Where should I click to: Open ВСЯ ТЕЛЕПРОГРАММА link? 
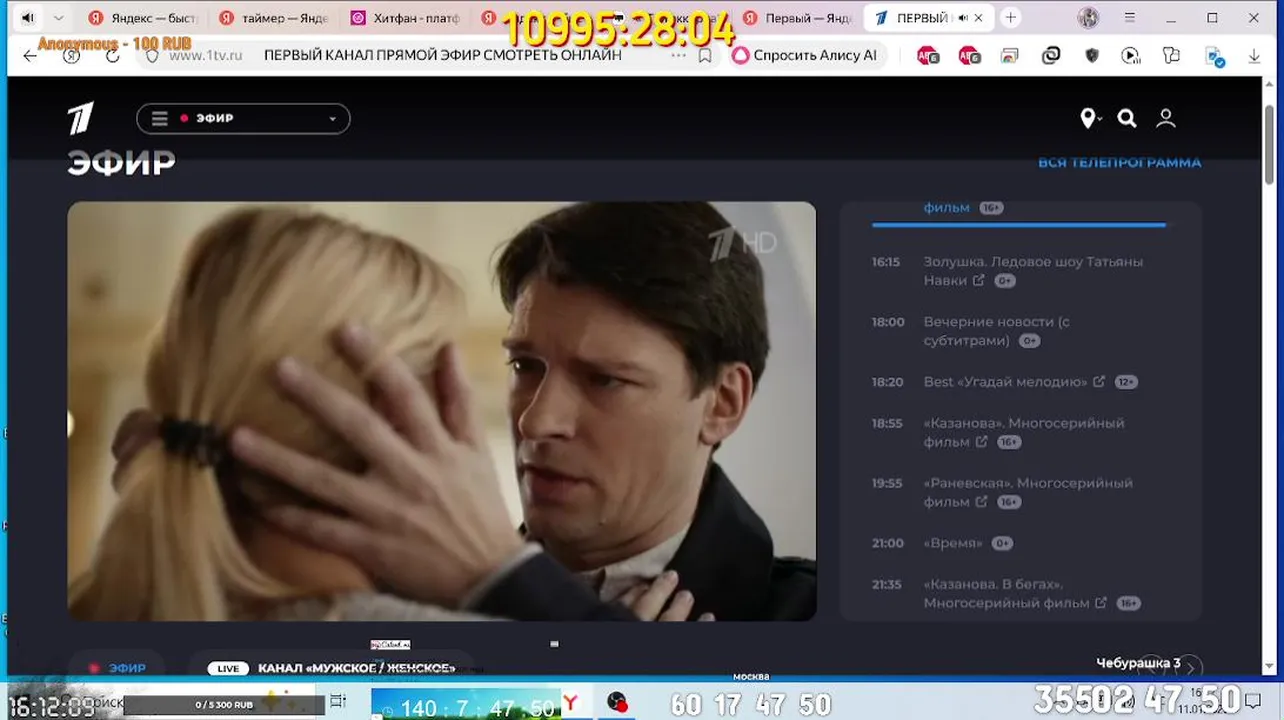(1119, 162)
